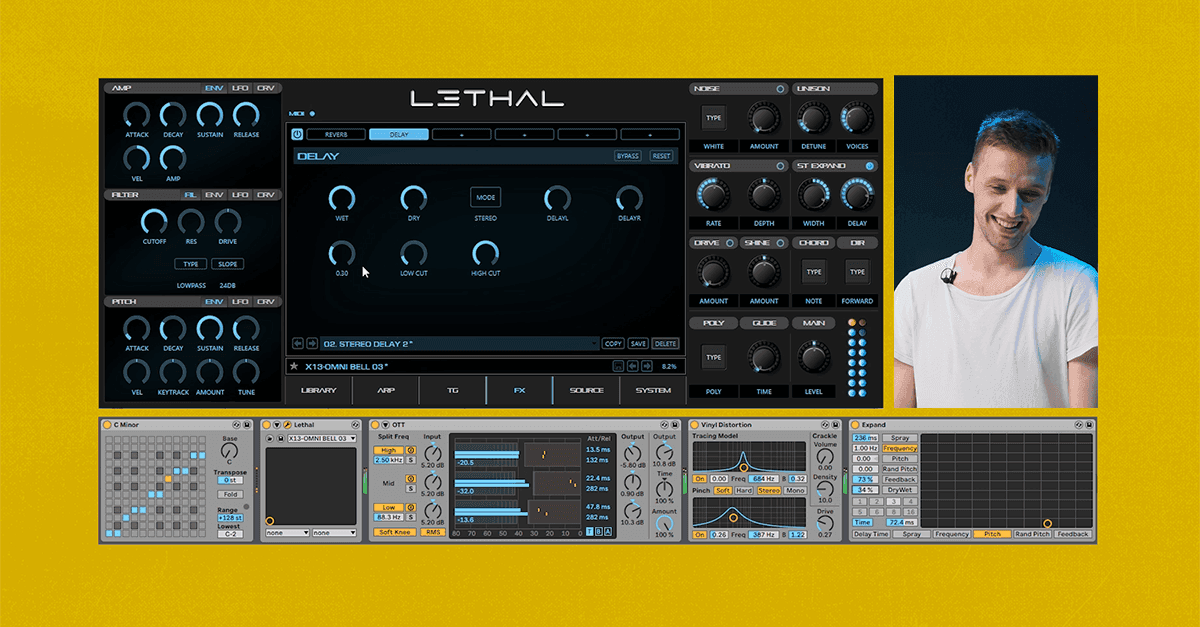The height and width of the screenshot is (627, 1200).
Task: Click the Soft Knee button in OTT
Action: click(x=396, y=532)
